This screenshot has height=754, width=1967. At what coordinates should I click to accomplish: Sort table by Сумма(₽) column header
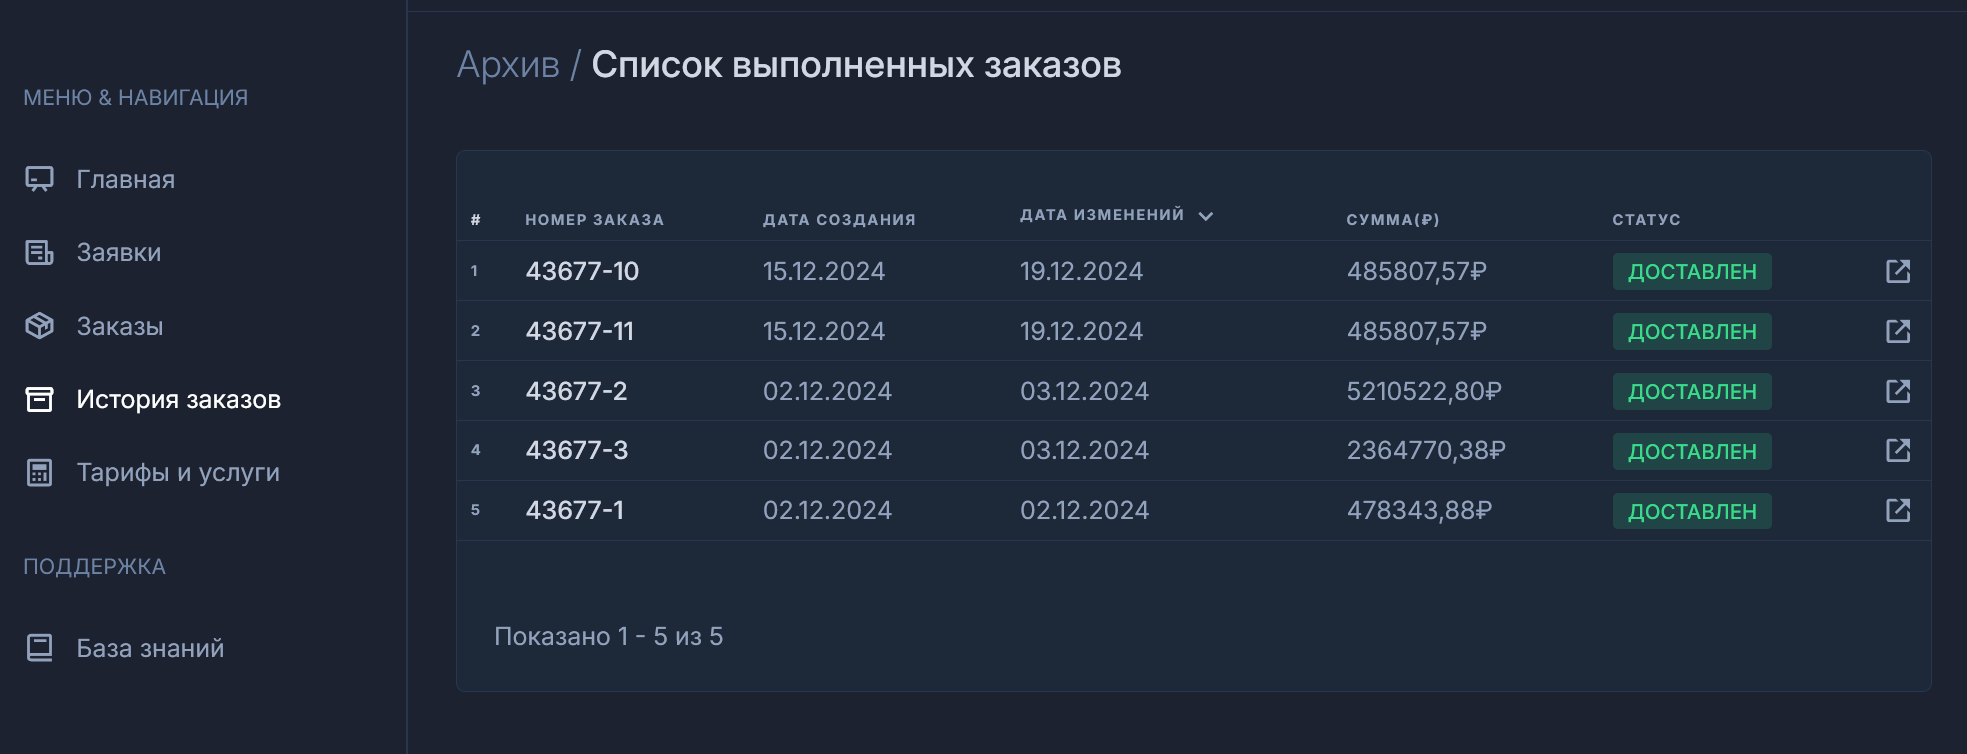(x=1392, y=220)
